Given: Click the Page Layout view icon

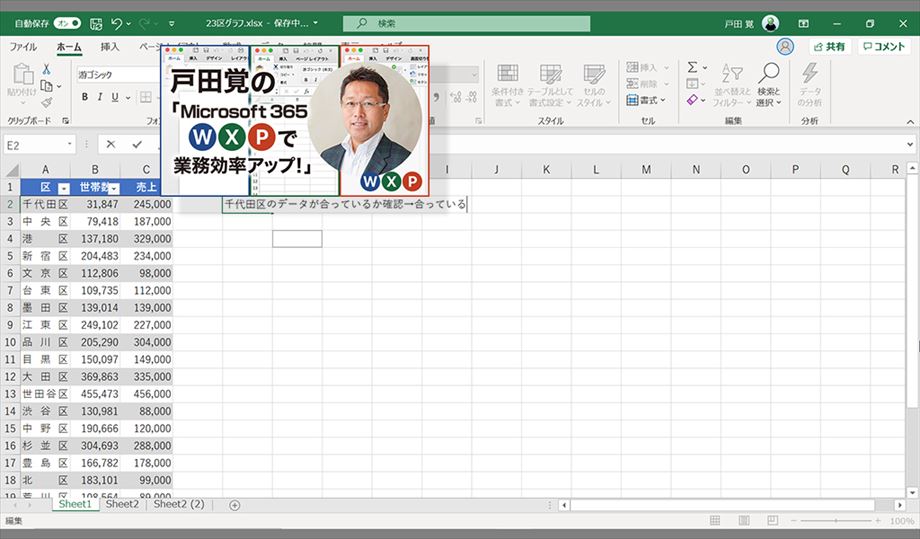Looking at the screenshot, I should point(744,521).
